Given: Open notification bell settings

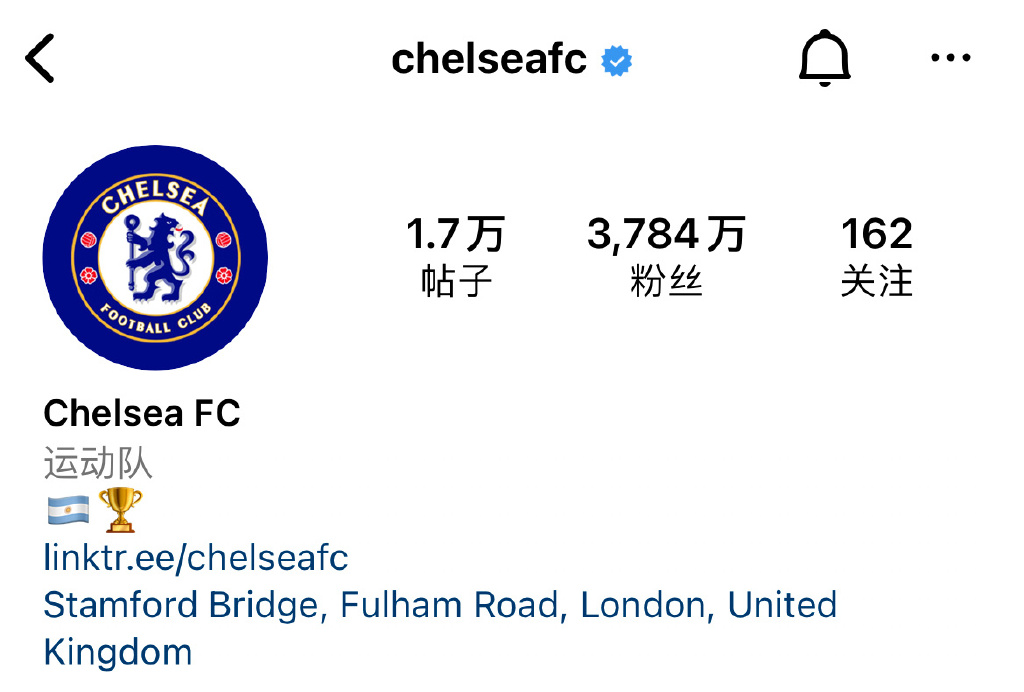Looking at the screenshot, I should (824, 59).
